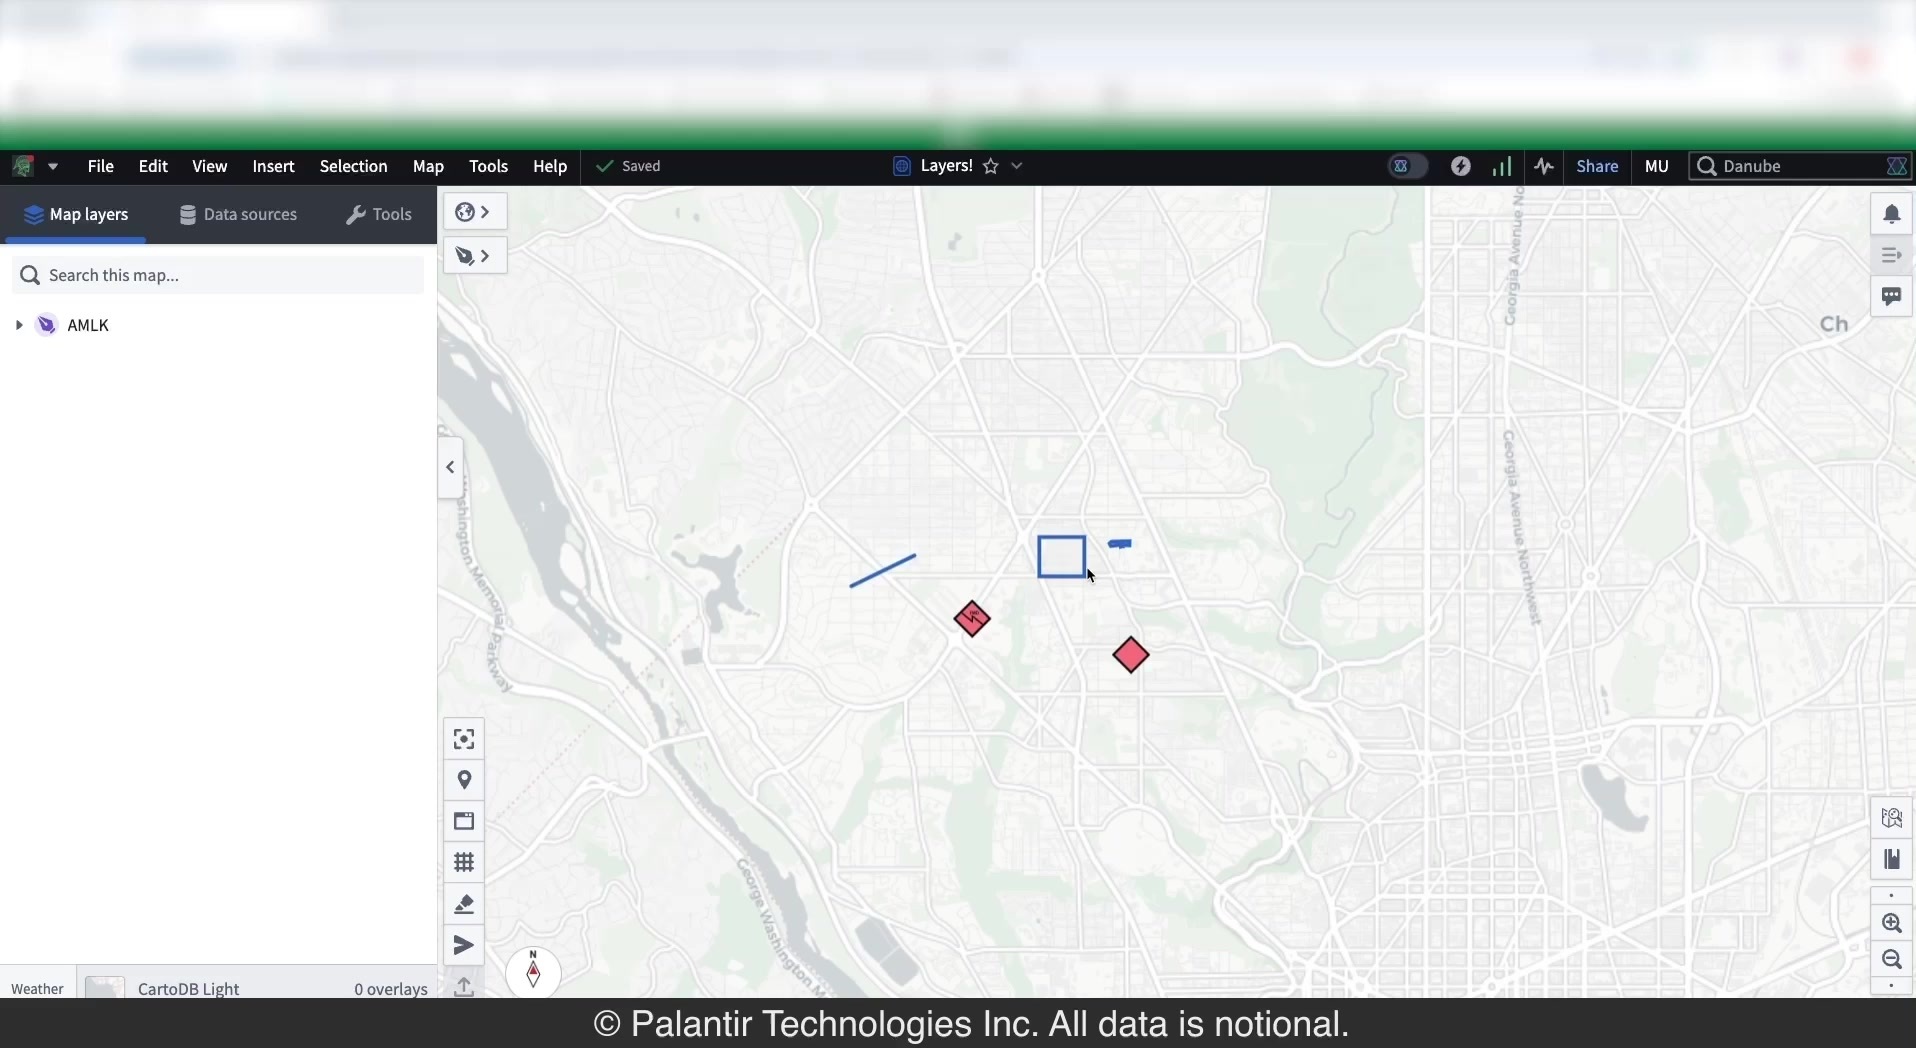Click the atom icon in search bar
Screen dimensions: 1916x1048
[x=1897, y=166]
